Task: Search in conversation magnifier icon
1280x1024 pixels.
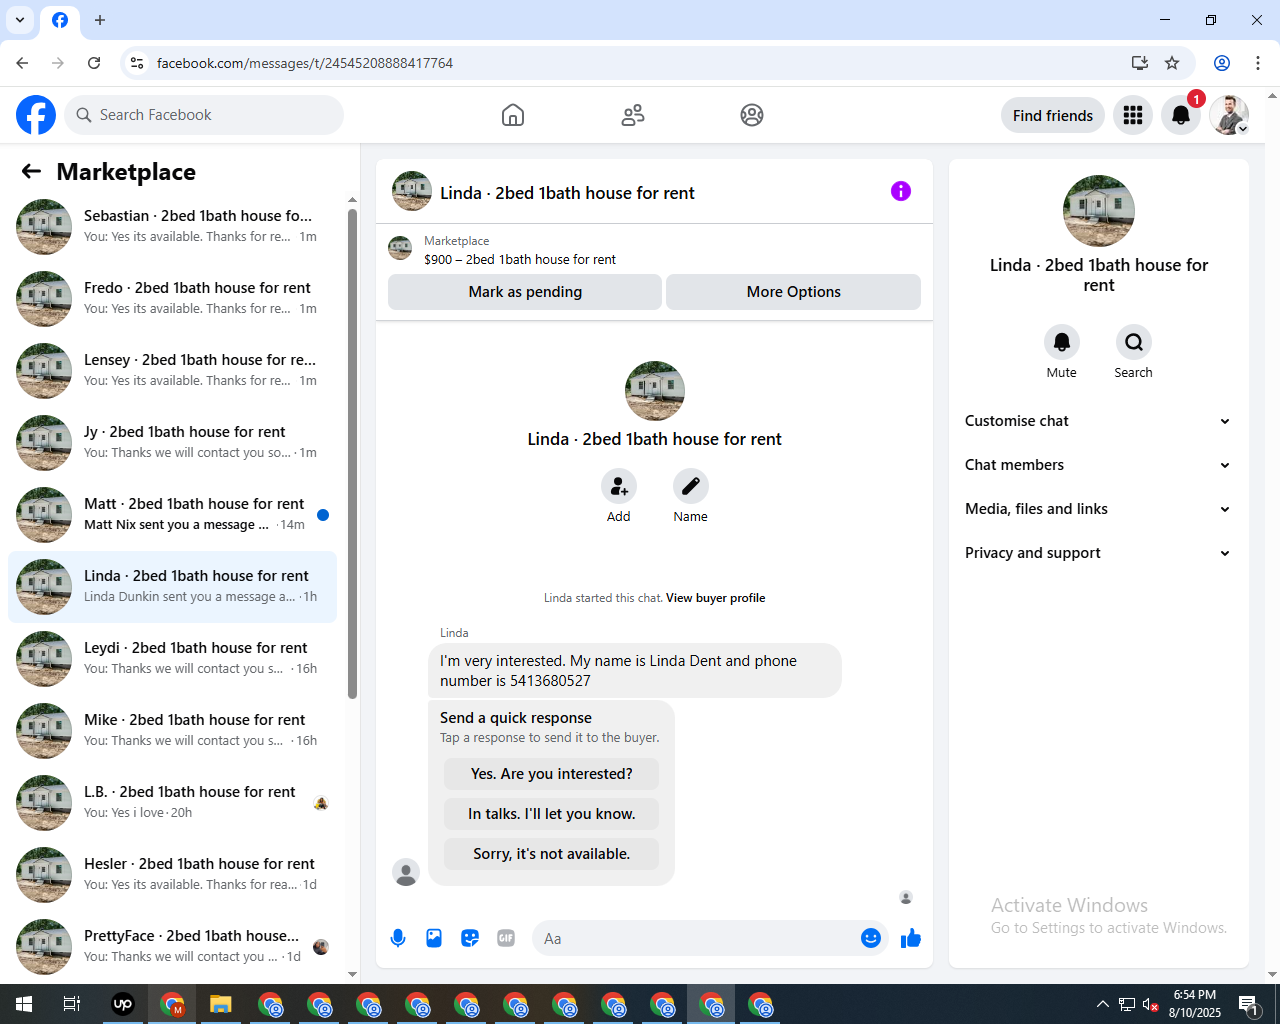Action: 1134,342
